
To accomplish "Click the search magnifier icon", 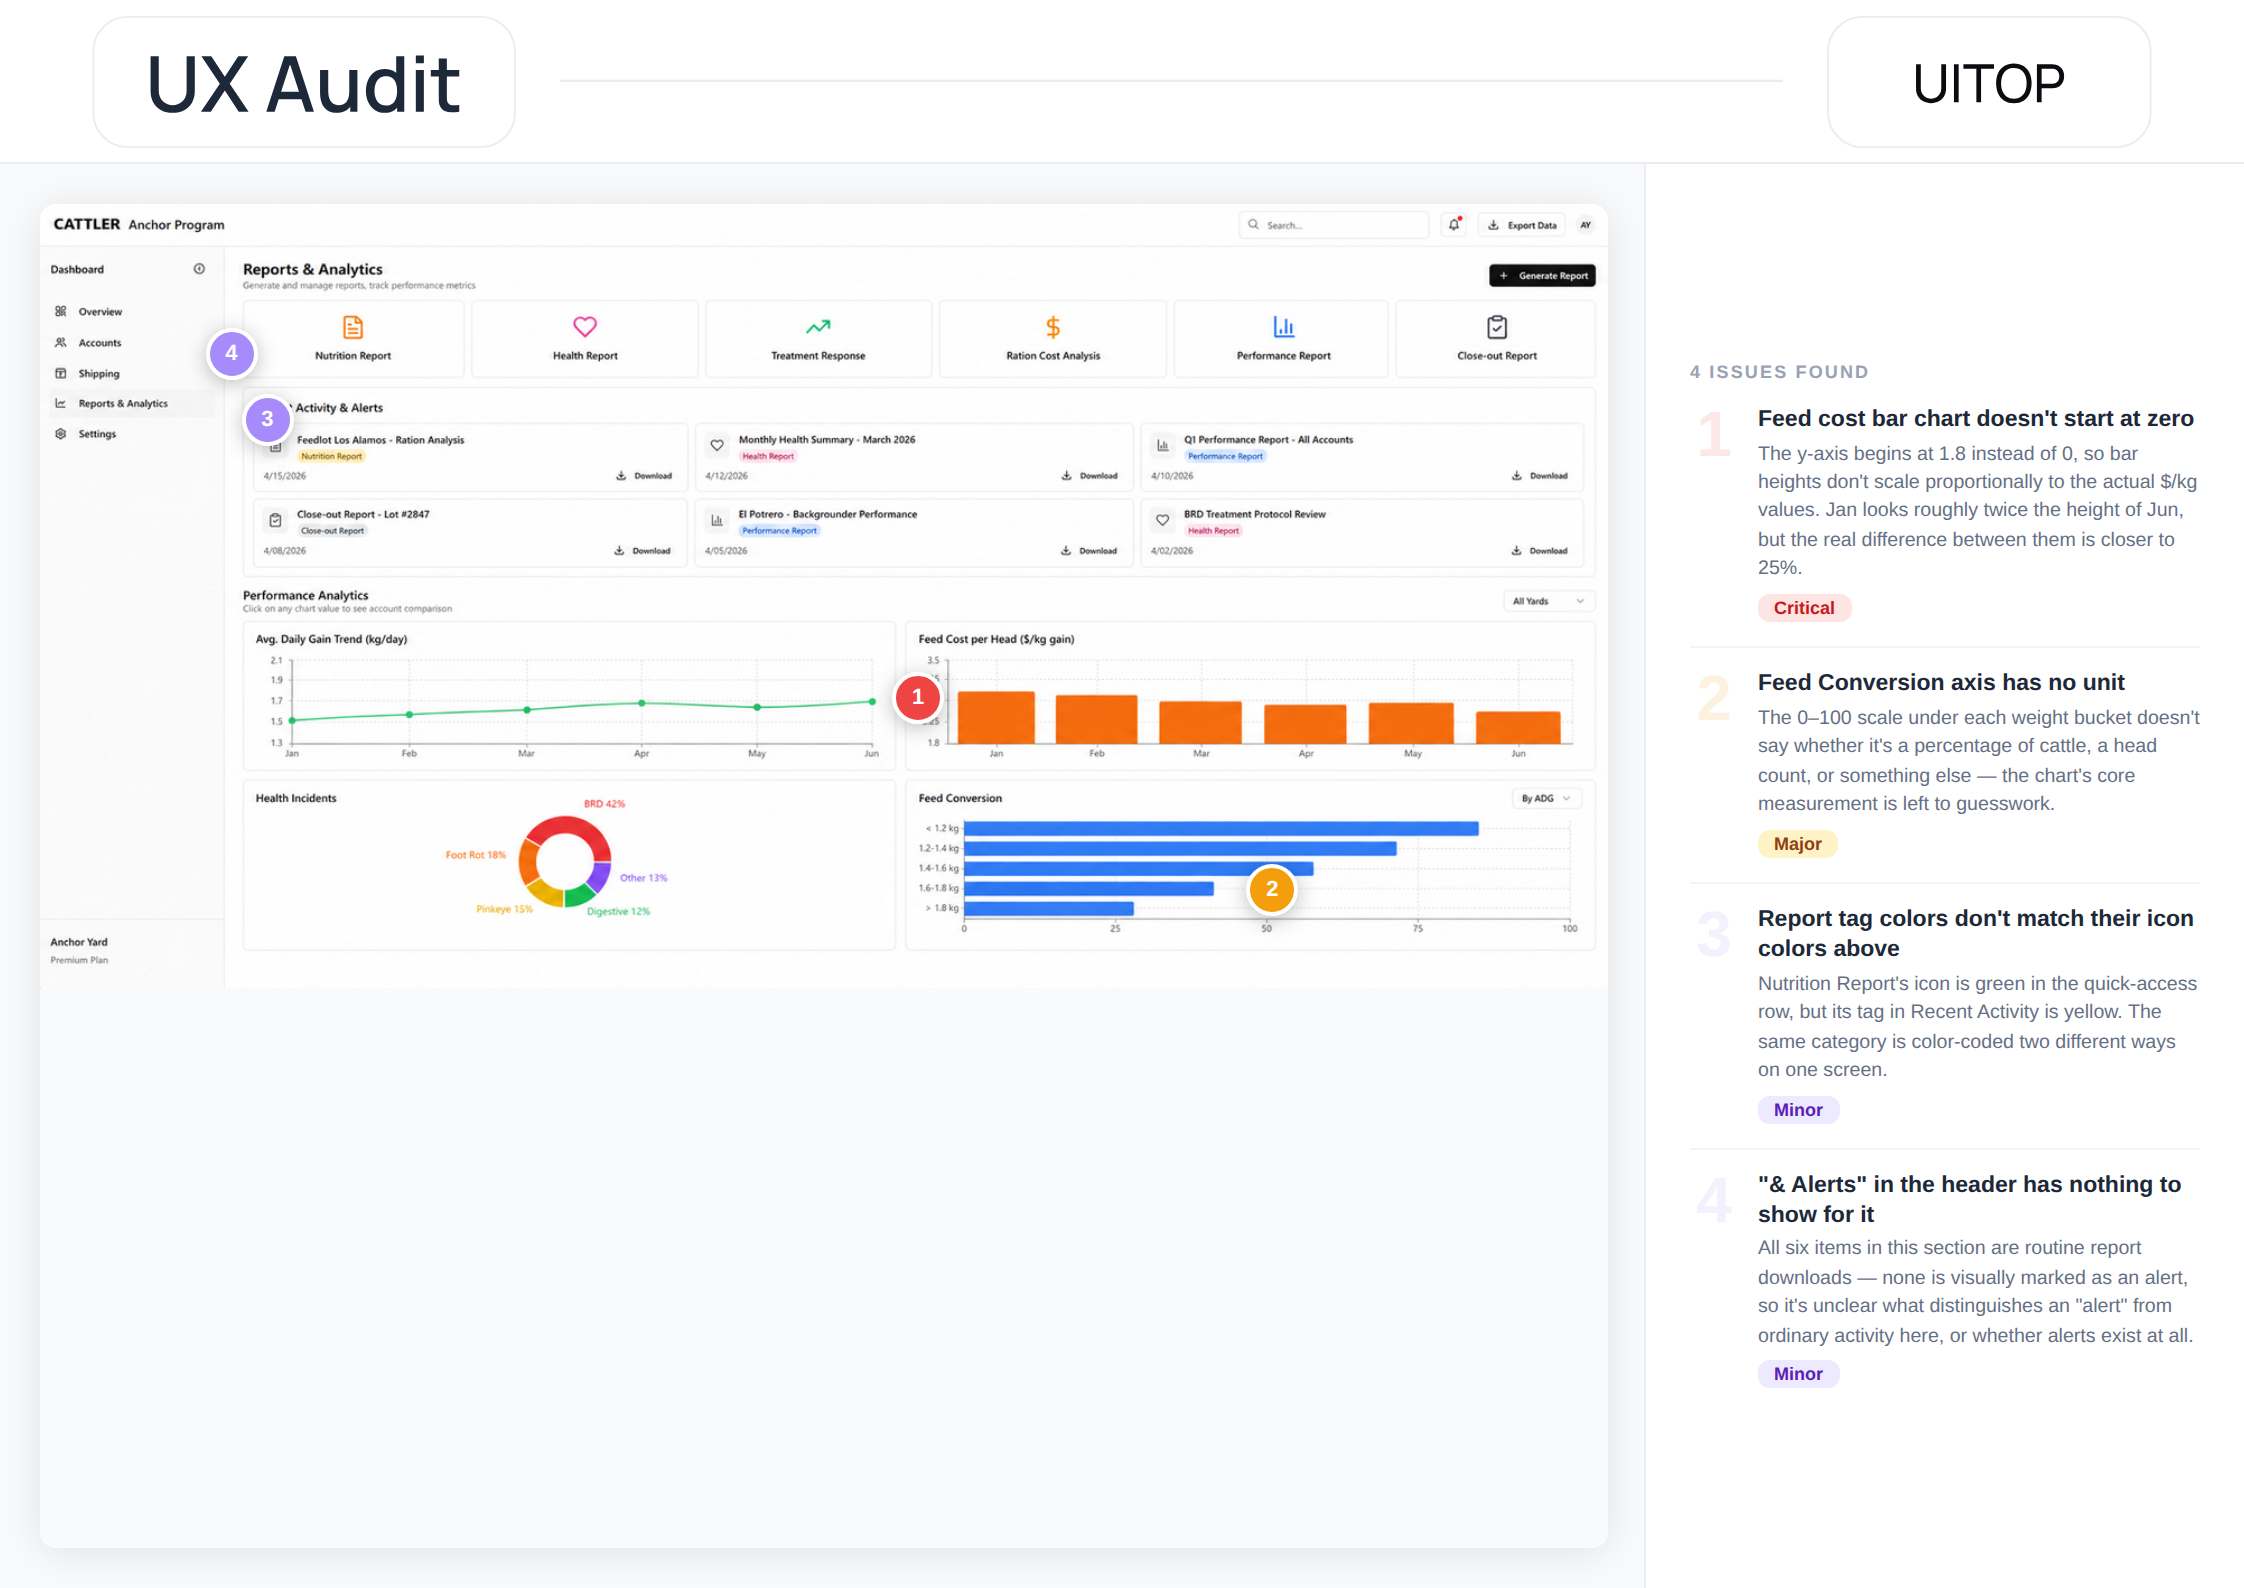I will point(1253,225).
